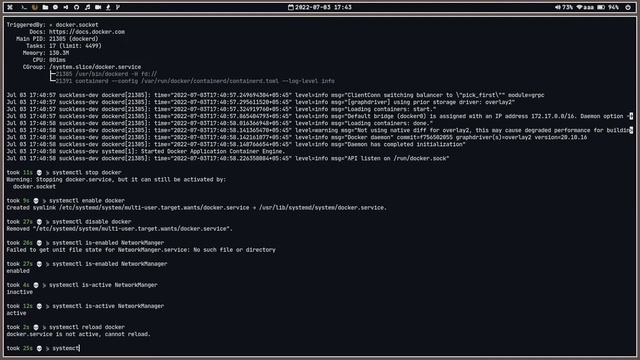The height and width of the screenshot is (360, 640).
Task: Click the 'enabled' output line
Action: 18,271
